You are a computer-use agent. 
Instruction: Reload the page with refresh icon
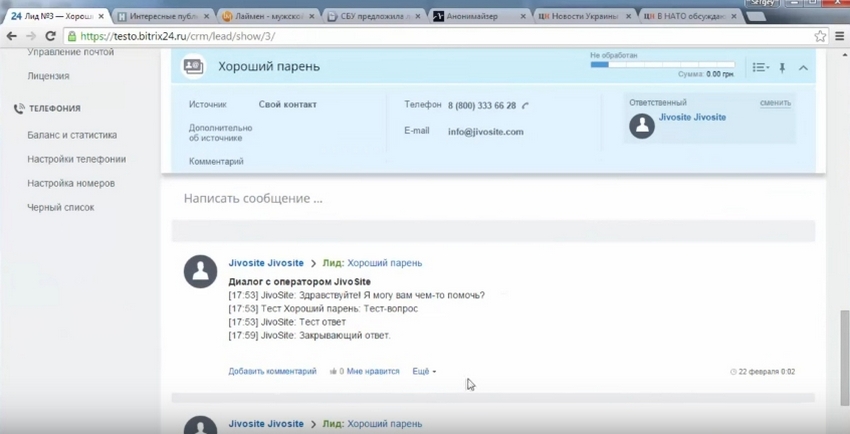click(x=50, y=36)
